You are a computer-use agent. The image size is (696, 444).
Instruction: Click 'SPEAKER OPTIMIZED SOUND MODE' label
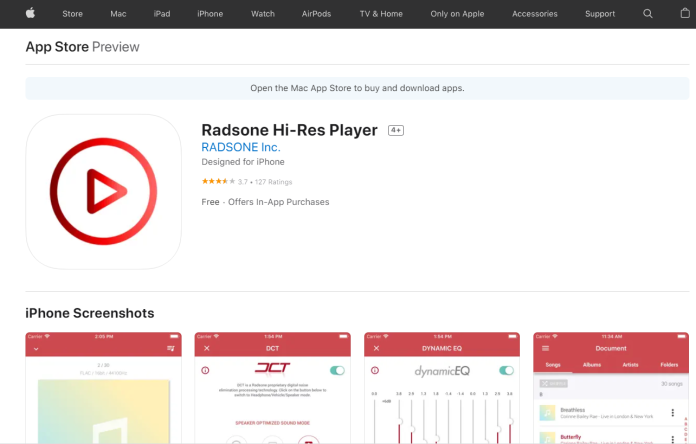pos(273,423)
